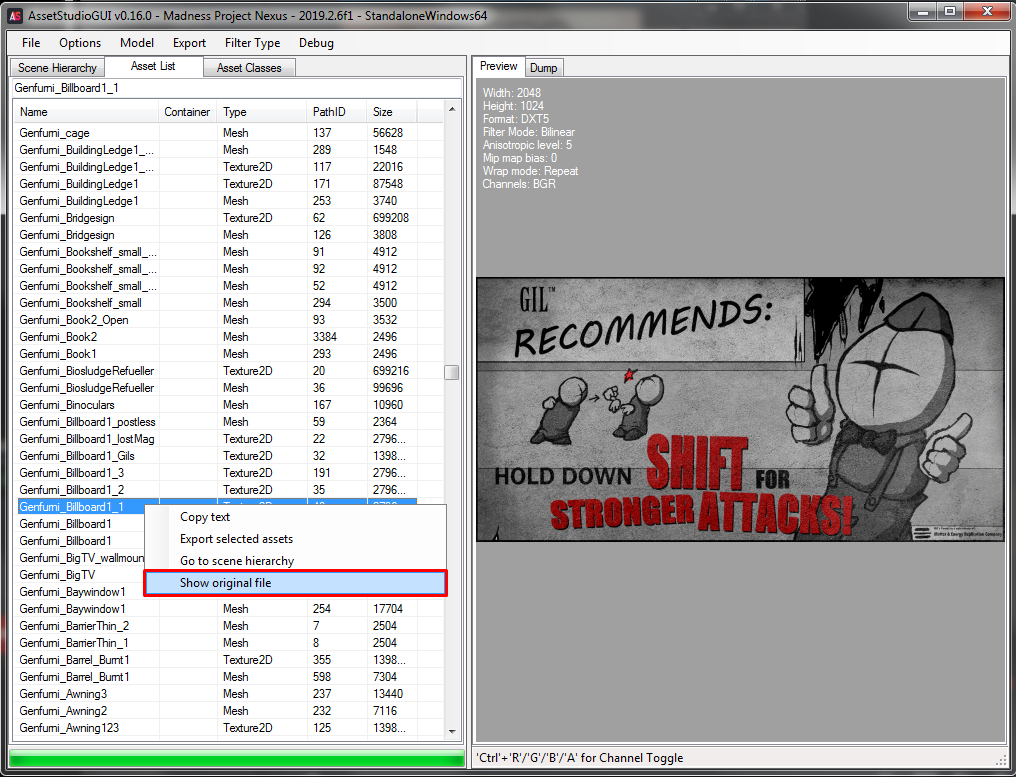The height and width of the screenshot is (777, 1016).
Task: Click the asset search input field
Action: 235,89
